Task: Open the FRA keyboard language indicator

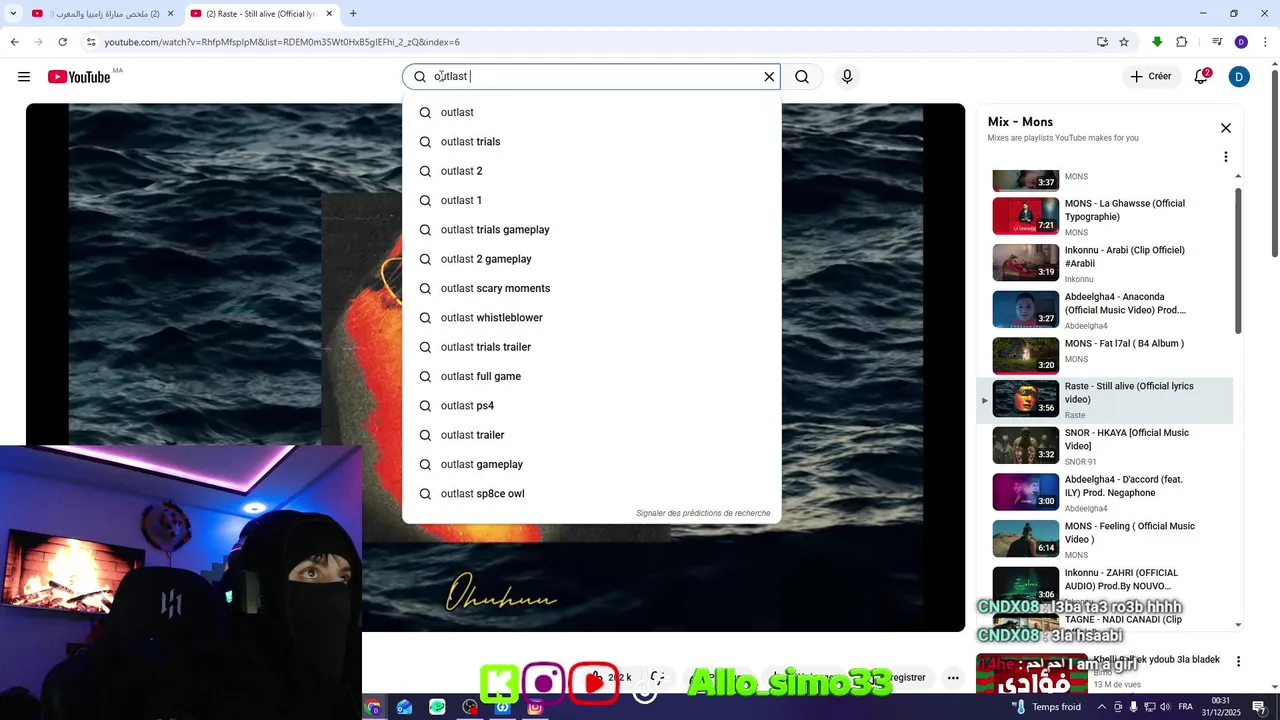Action: pyautogui.click(x=1185, y=707)
